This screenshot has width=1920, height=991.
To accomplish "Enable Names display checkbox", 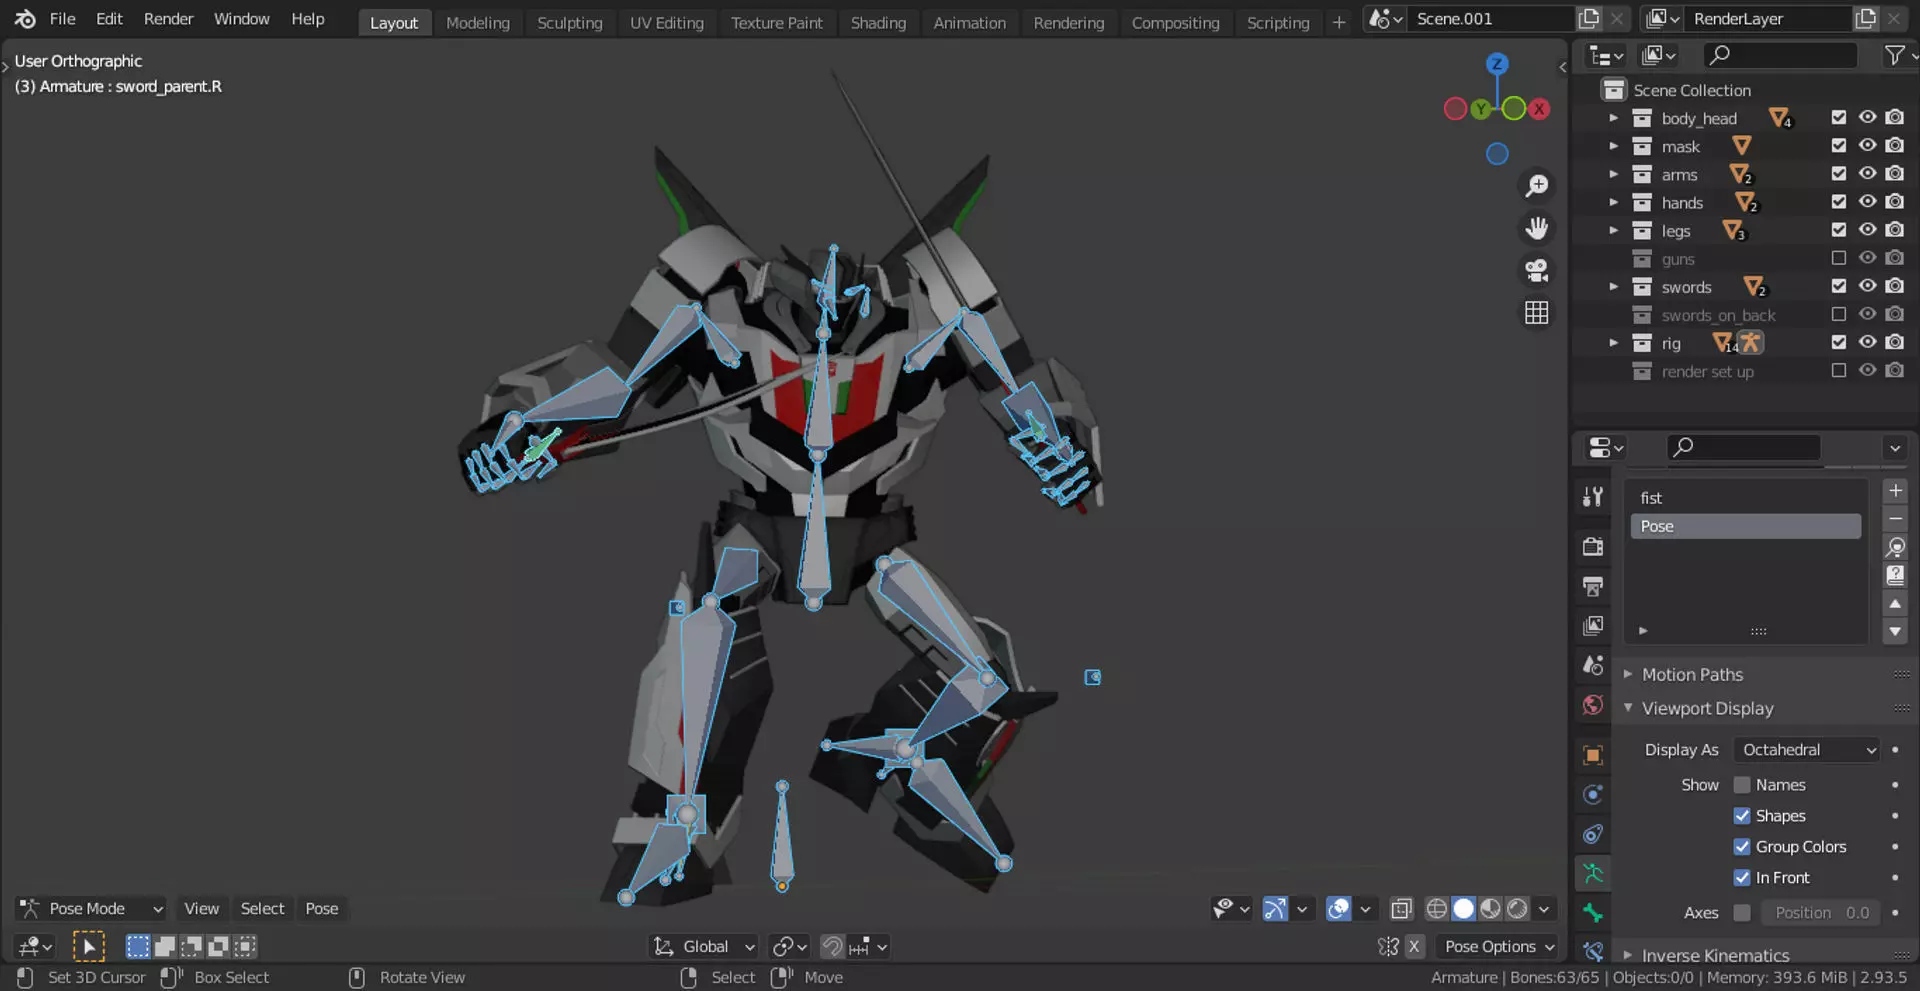I will click(x=1742, y=785).
